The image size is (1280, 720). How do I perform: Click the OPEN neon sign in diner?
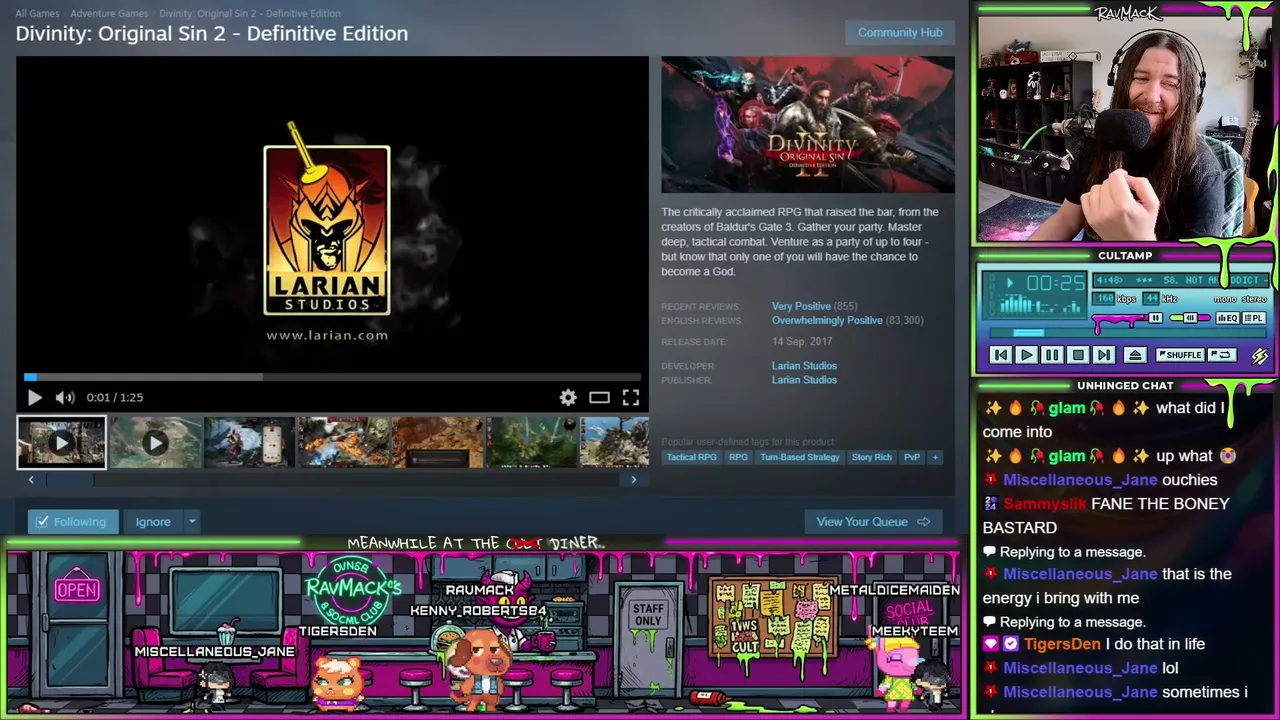click(x=77, y=589)
